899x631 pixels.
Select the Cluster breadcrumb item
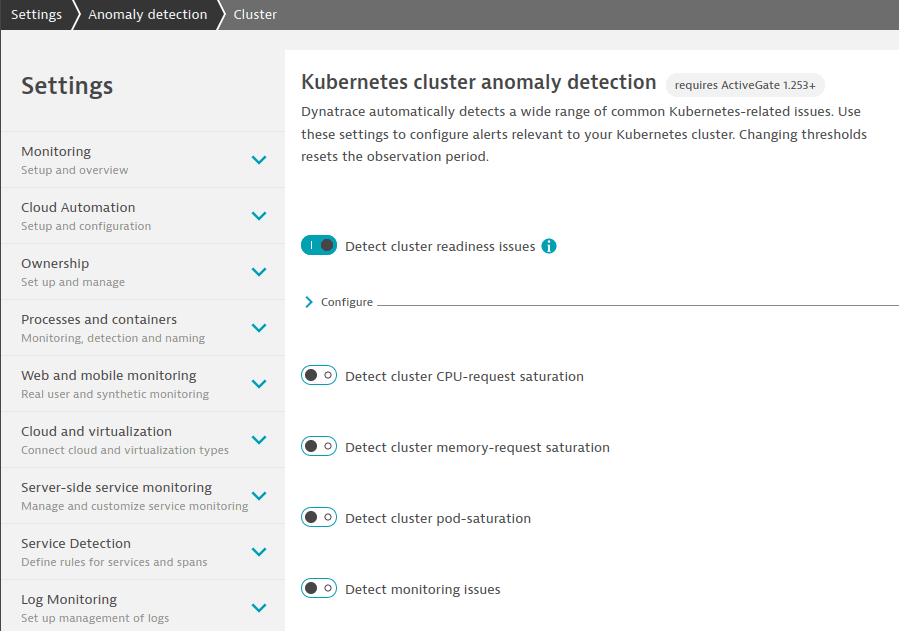tap(255, 14)
